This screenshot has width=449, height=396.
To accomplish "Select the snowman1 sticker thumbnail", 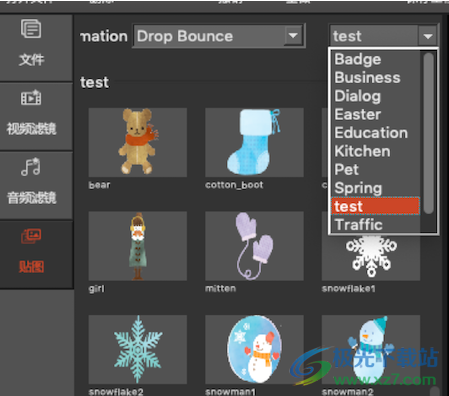I will point(254,349).
